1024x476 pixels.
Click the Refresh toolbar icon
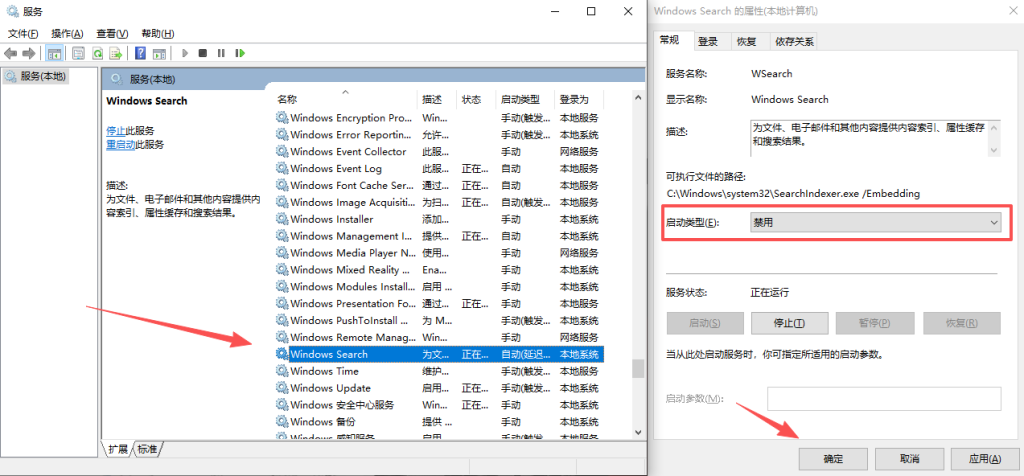(98, 53)
